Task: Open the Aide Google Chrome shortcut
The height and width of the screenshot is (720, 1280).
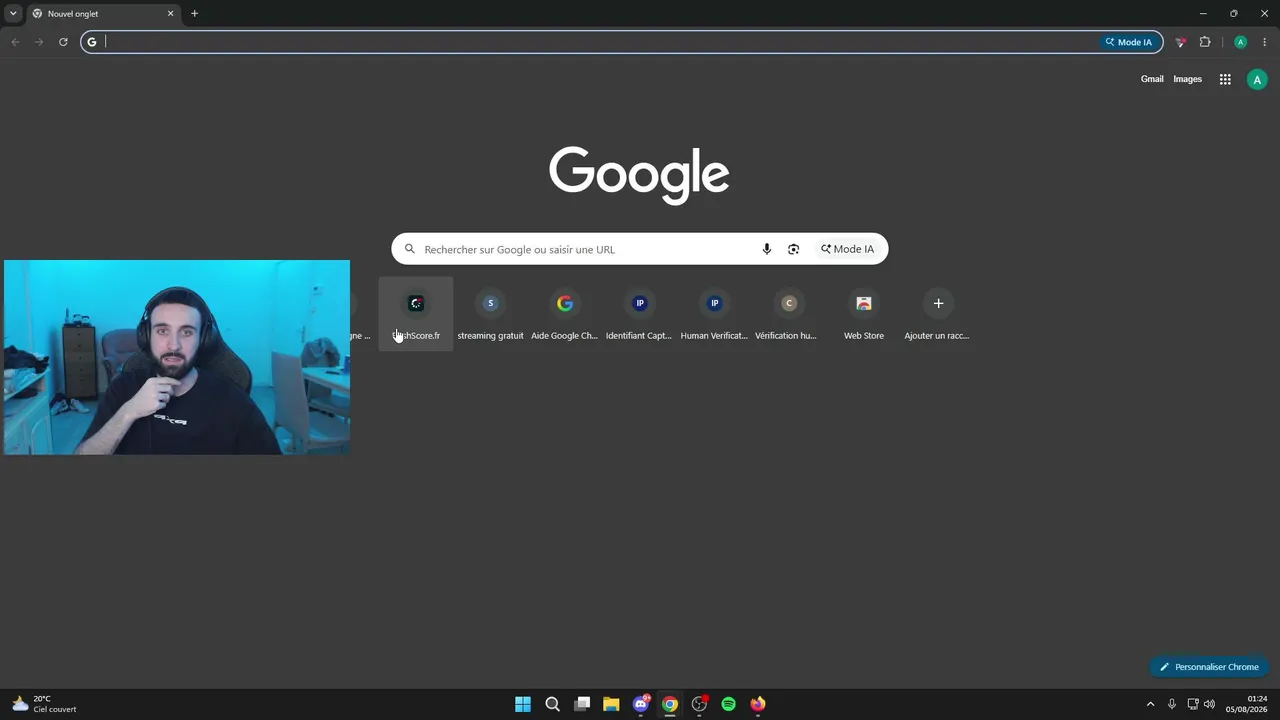Action: pyautogui.click(x=565, y=313)
